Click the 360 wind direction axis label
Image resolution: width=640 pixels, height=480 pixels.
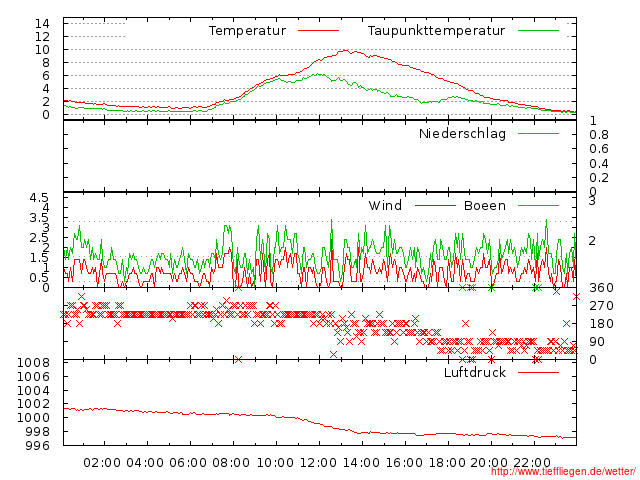[x=601, y=288]
